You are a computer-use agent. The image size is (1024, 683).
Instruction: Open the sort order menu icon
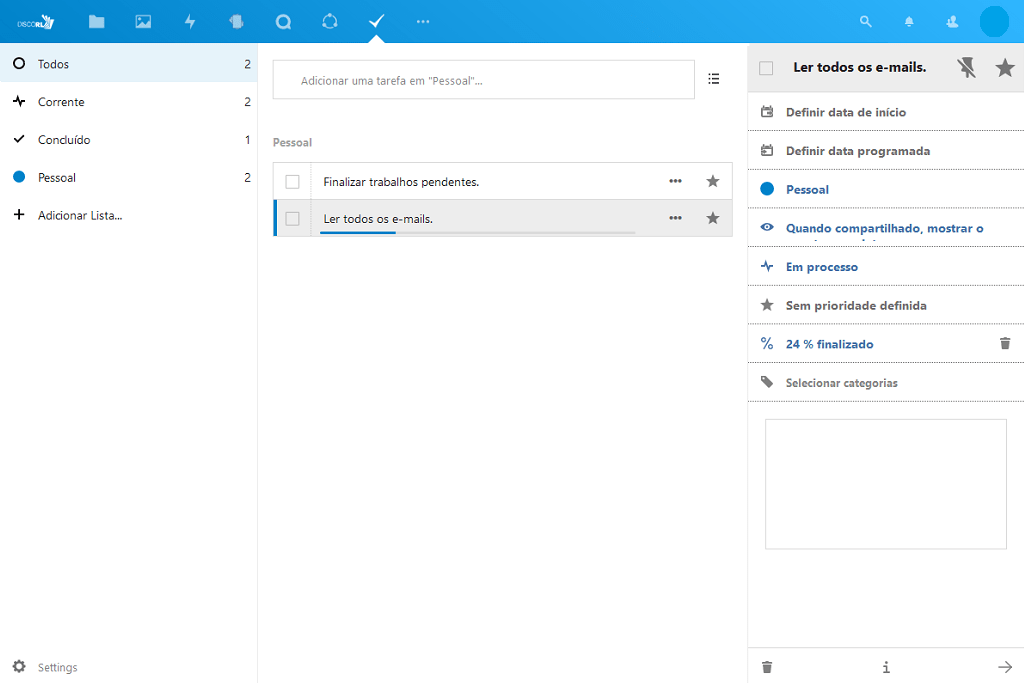coord(714,79)
